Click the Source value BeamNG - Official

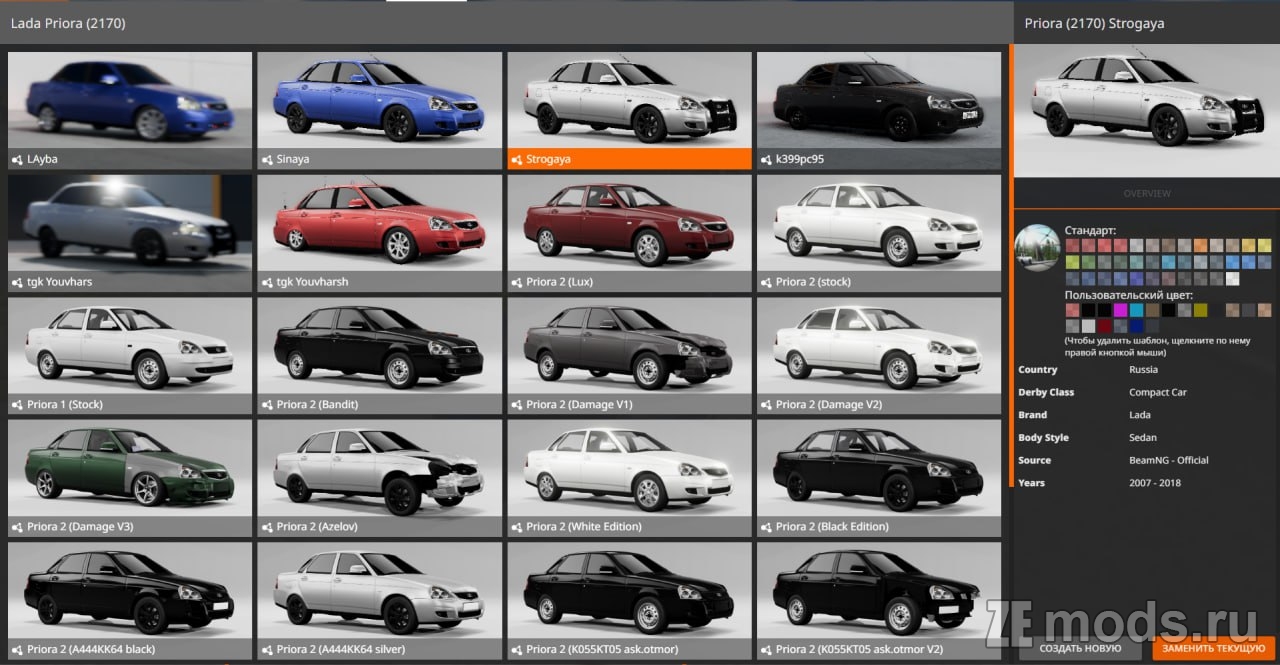(1169, 460)
